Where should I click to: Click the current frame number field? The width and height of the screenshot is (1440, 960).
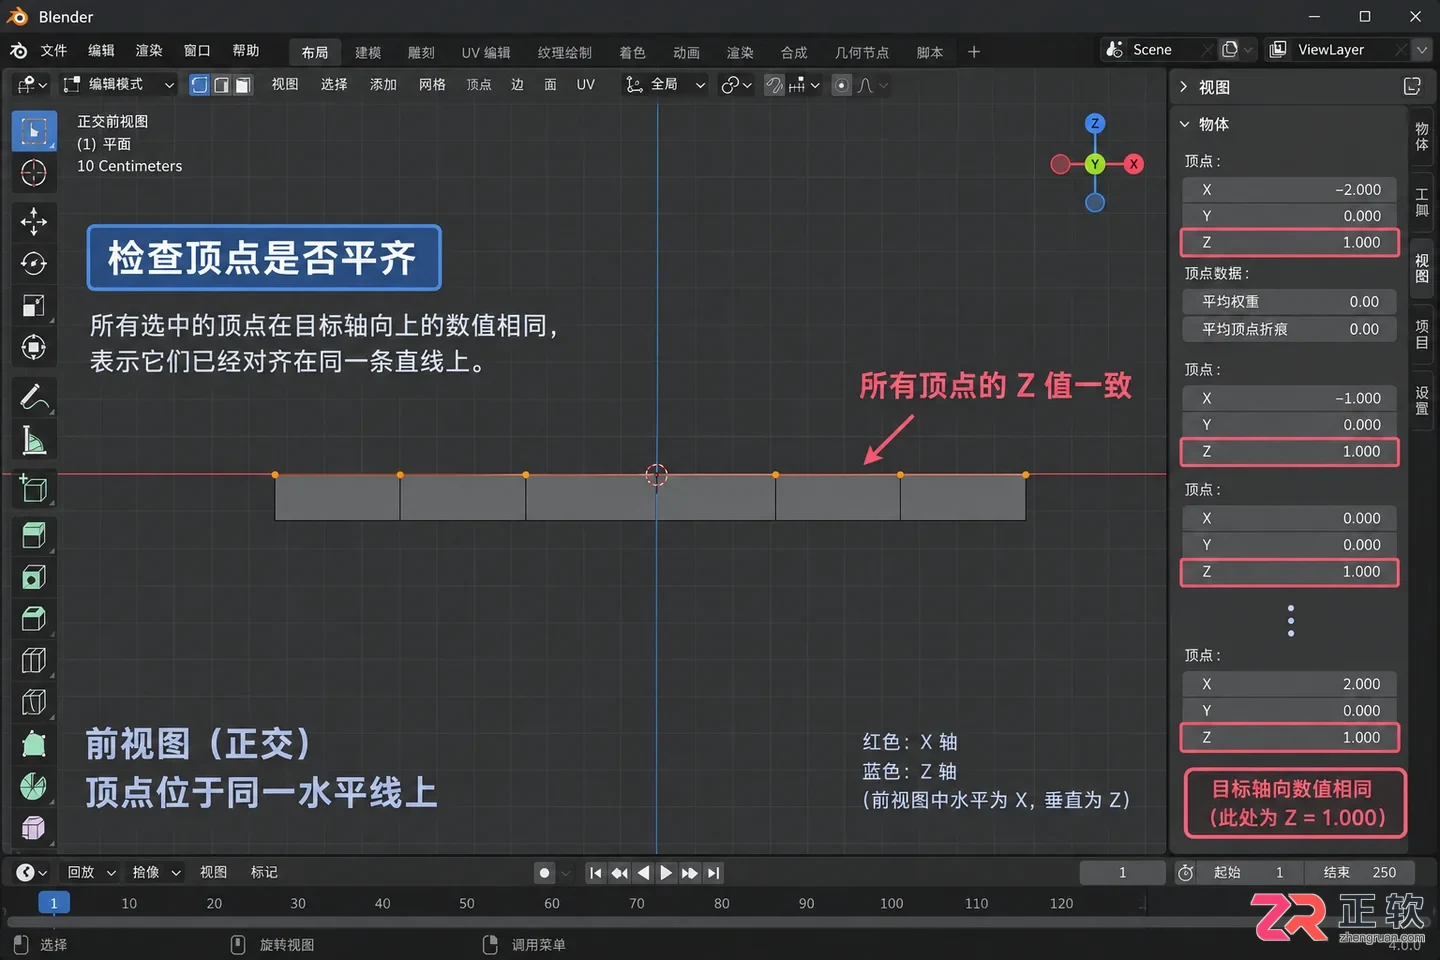pyautogui.click(x=1122, y=873)
